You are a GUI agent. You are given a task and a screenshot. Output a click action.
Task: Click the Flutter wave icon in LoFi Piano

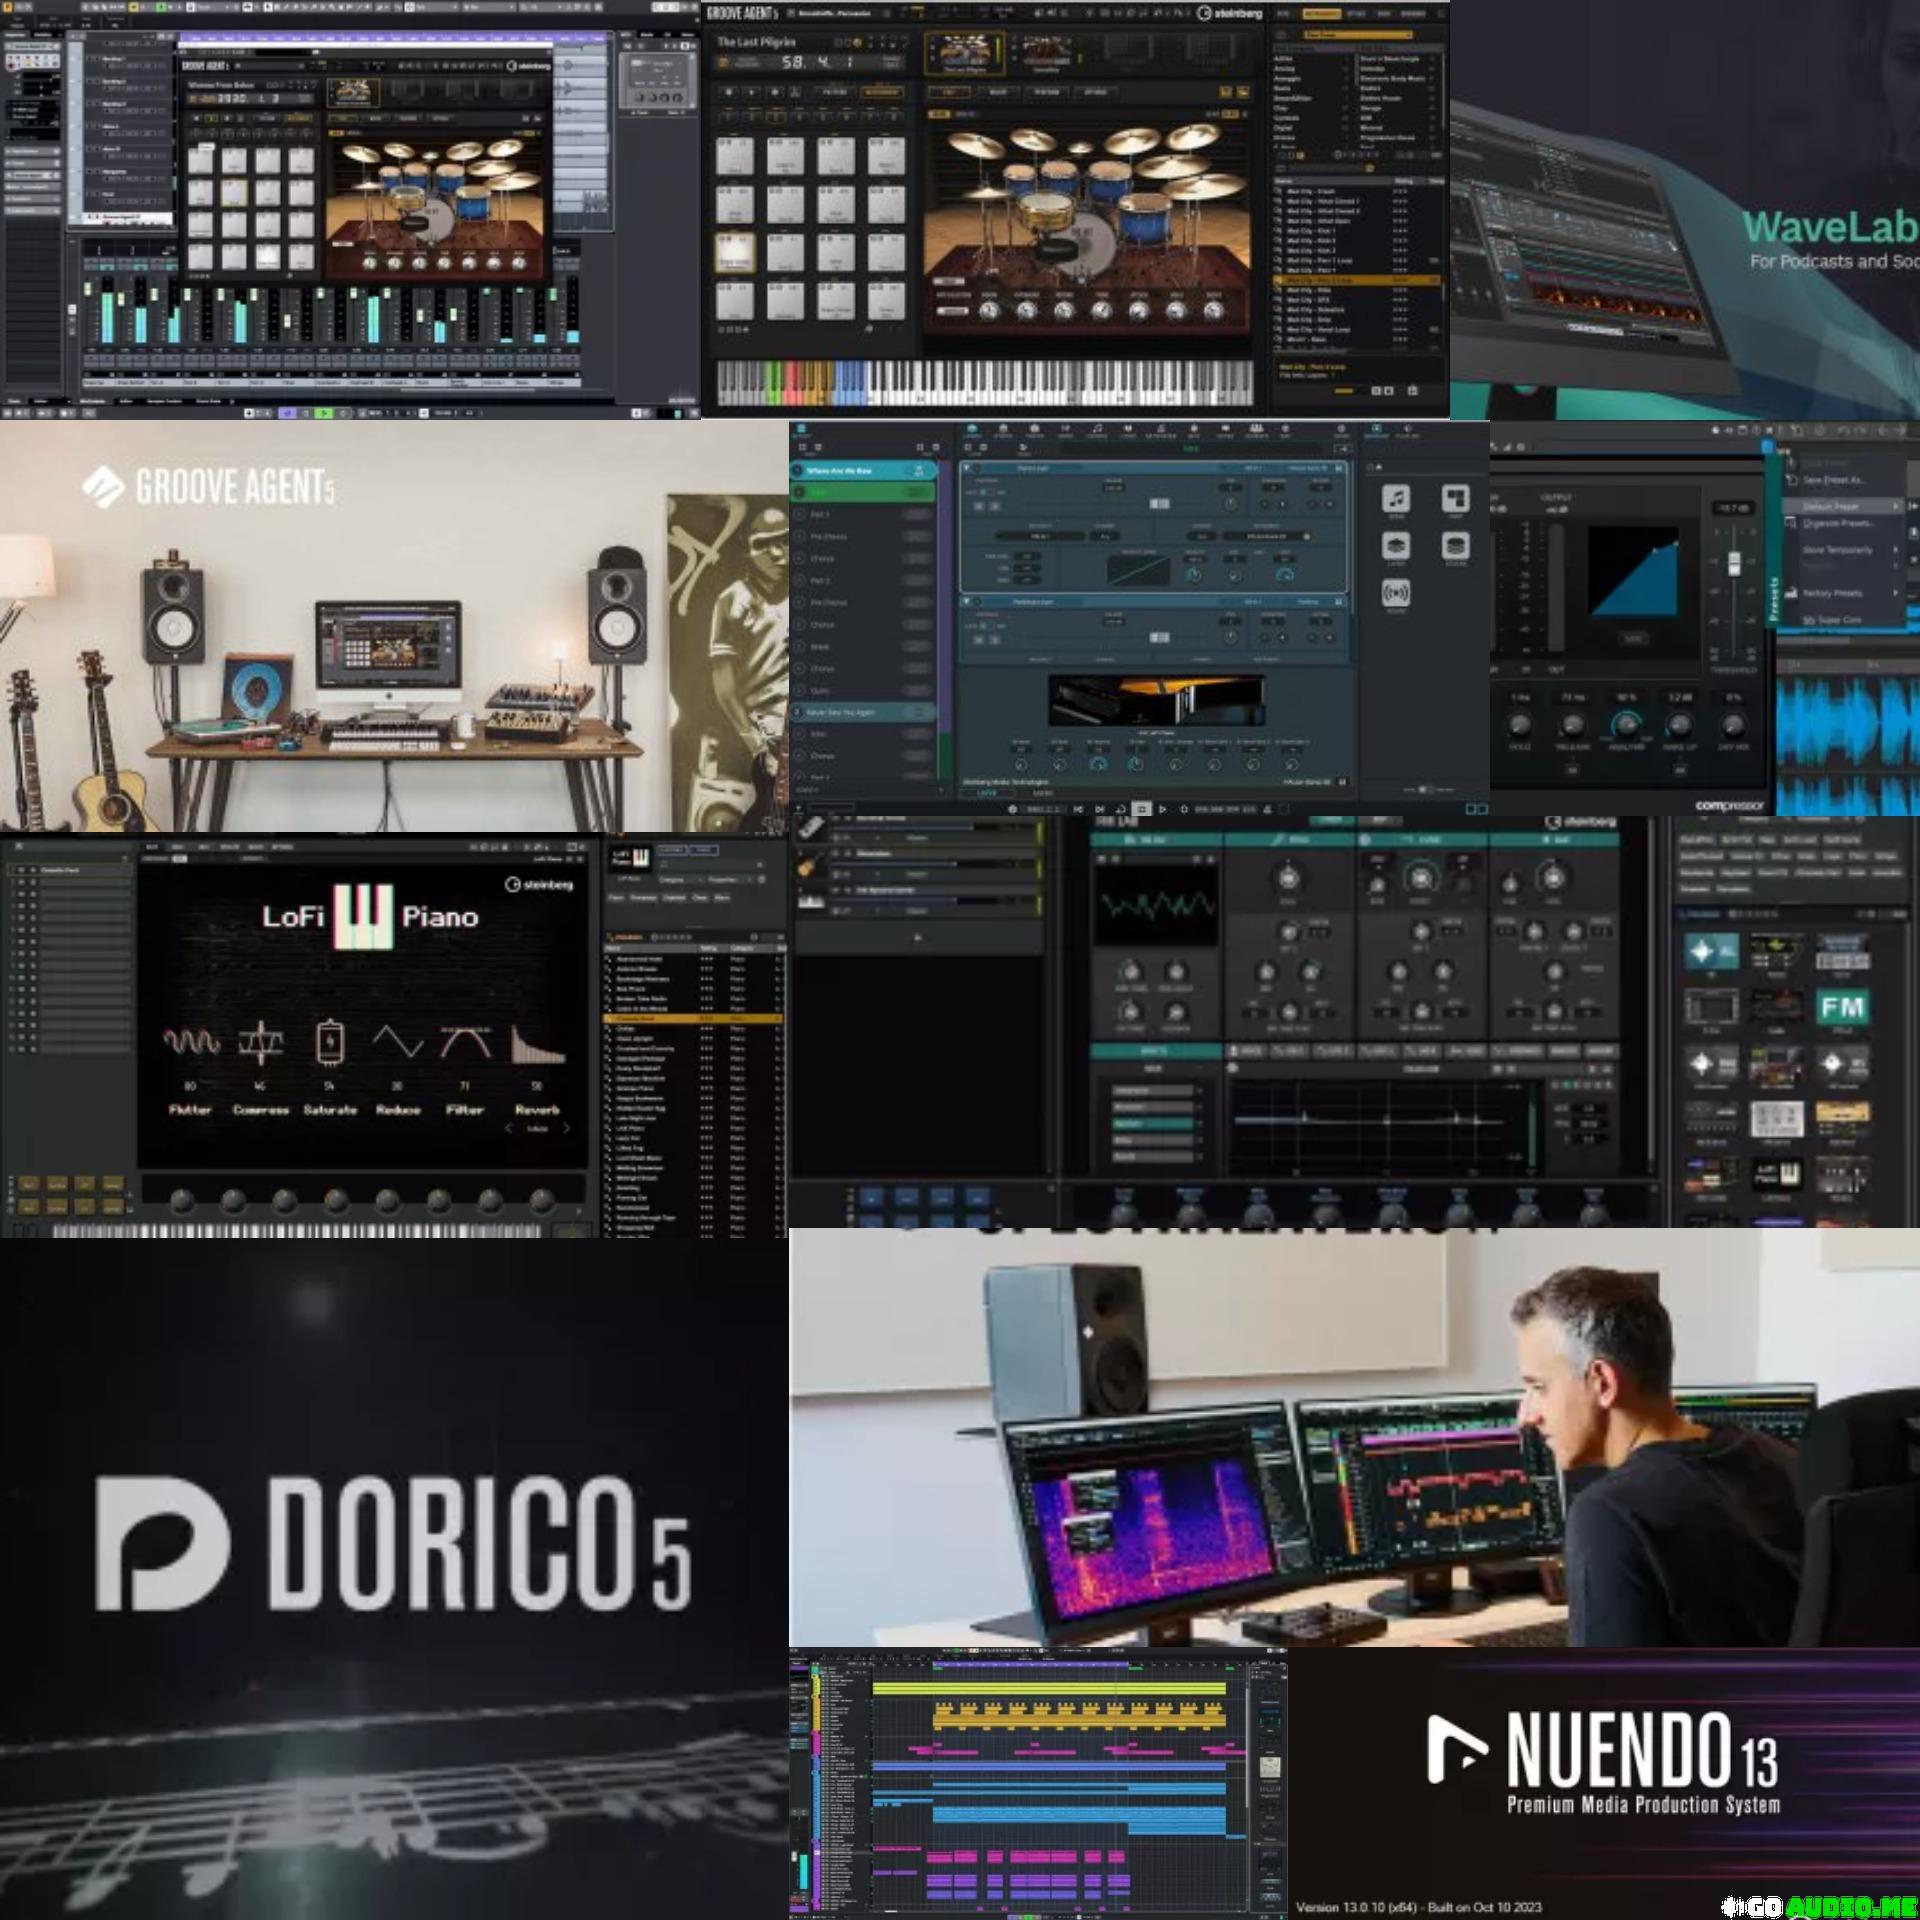point(190,1043)
